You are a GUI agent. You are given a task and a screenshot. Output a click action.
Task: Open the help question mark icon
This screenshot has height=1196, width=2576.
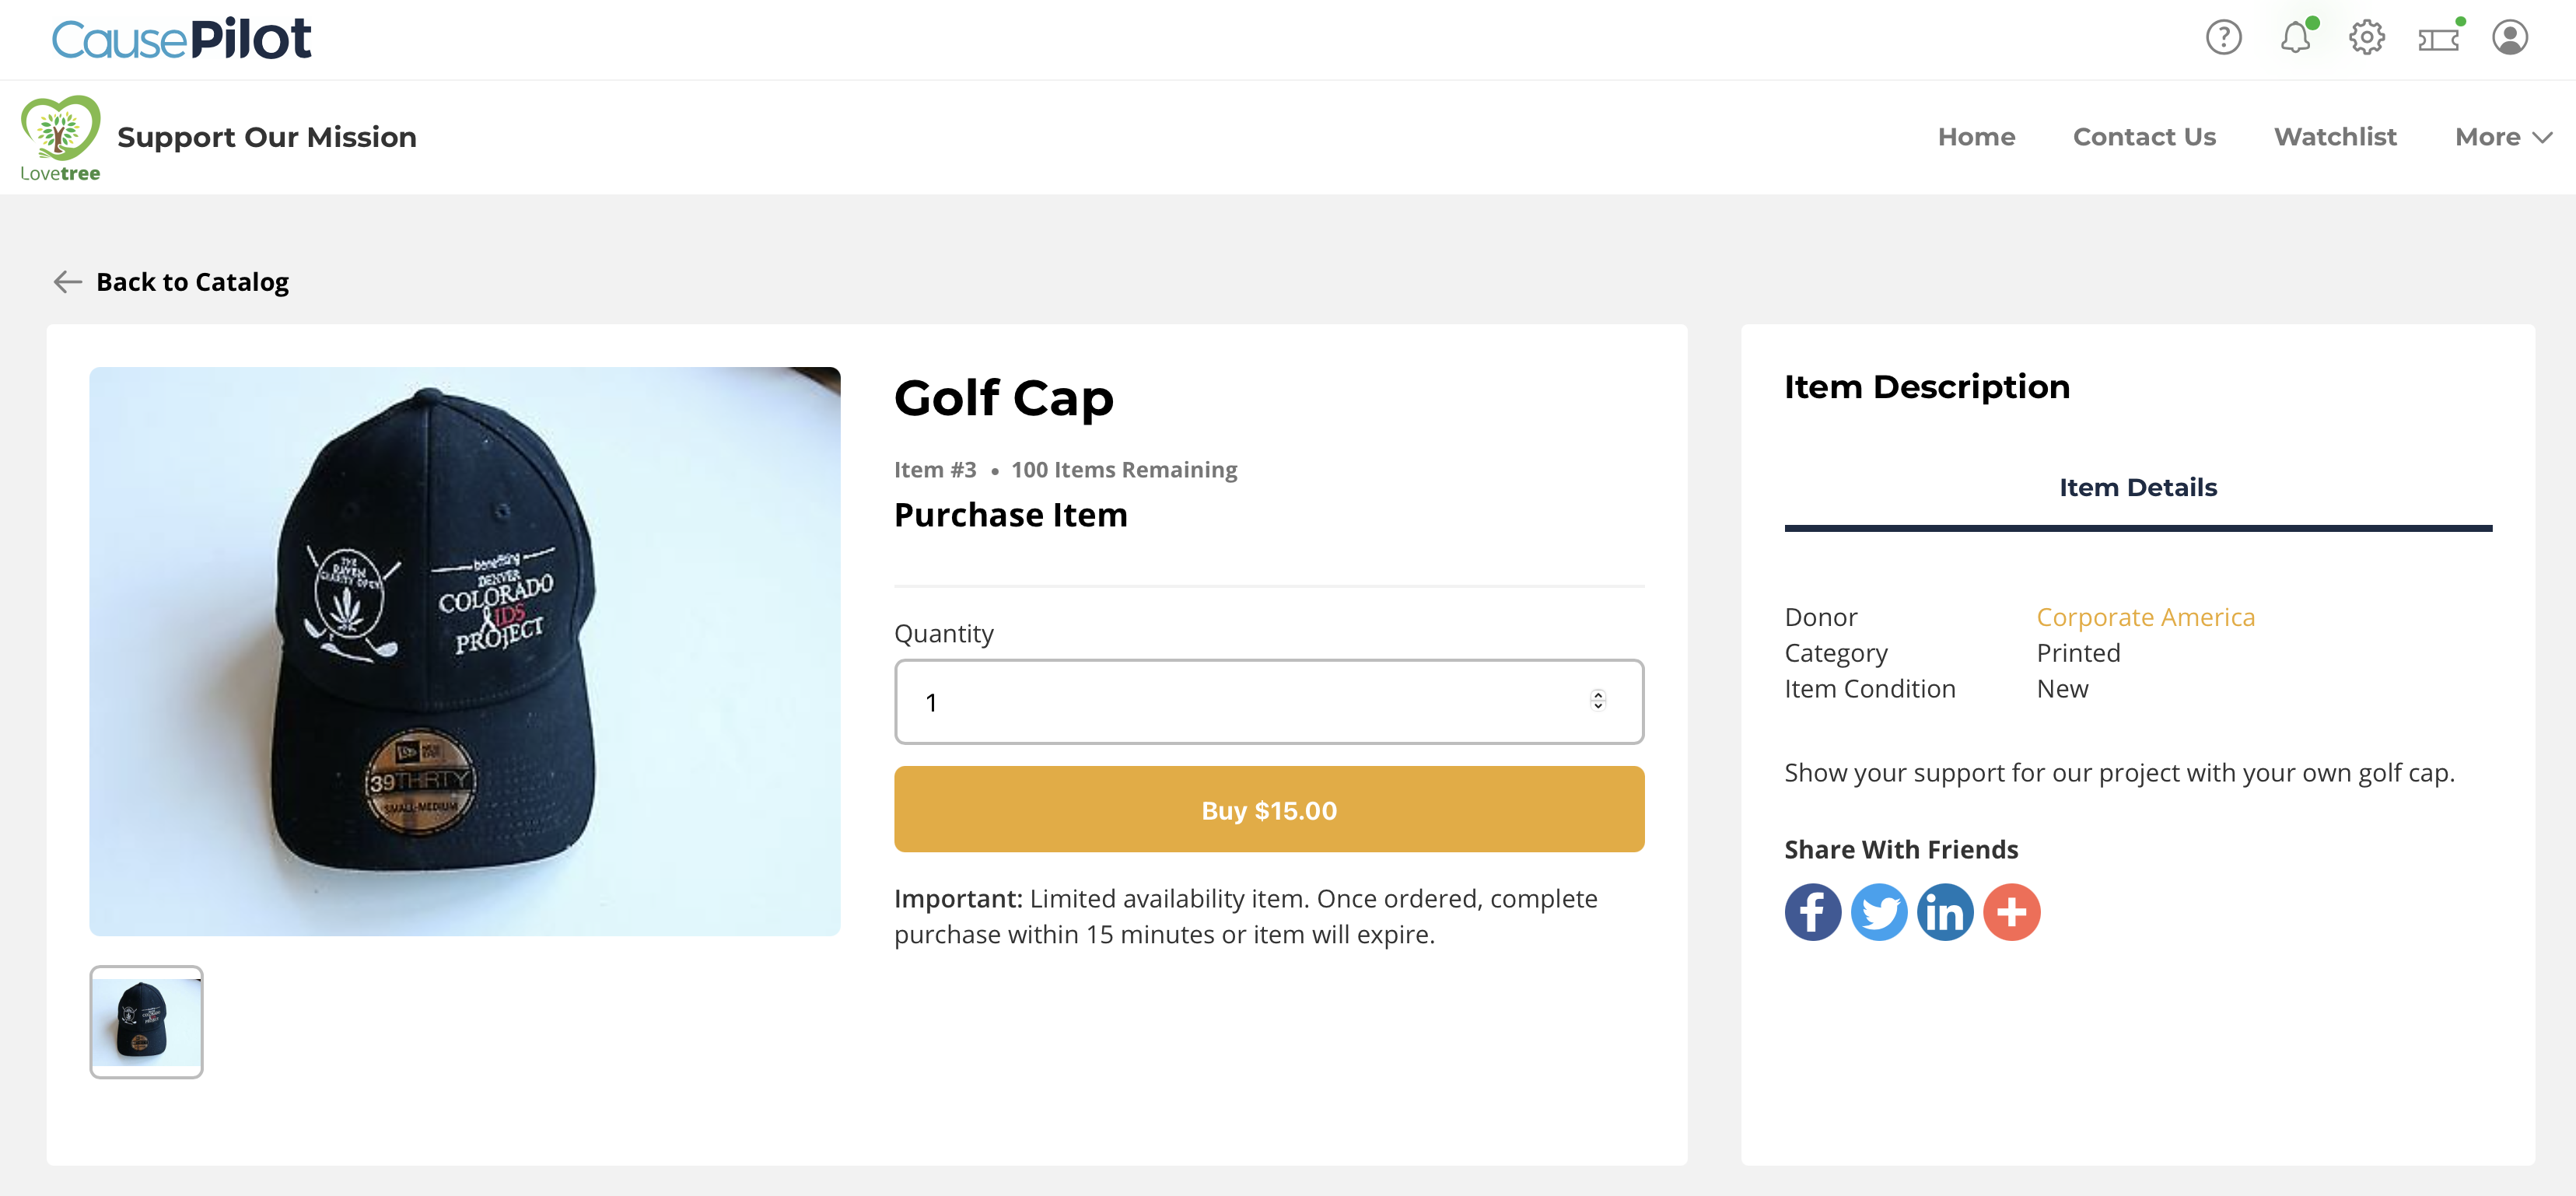2223,38
